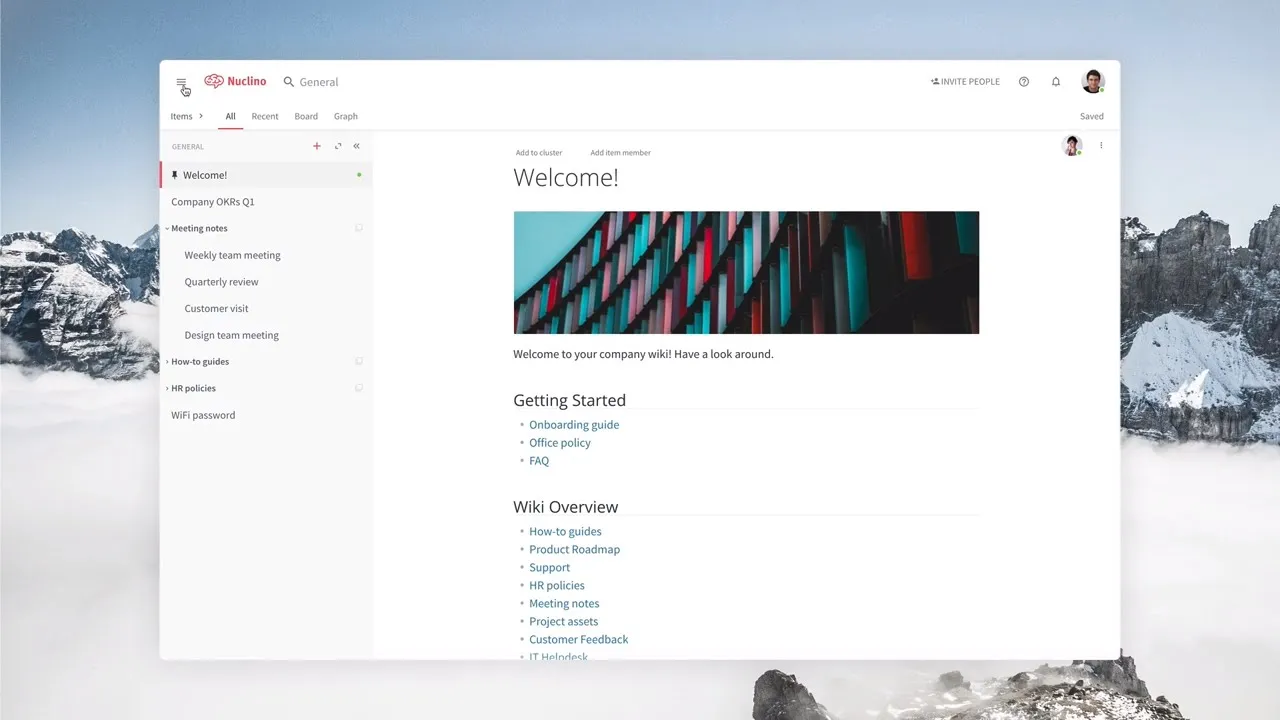
Task: Open the Customer Feedback link
Action: point(579,640)
